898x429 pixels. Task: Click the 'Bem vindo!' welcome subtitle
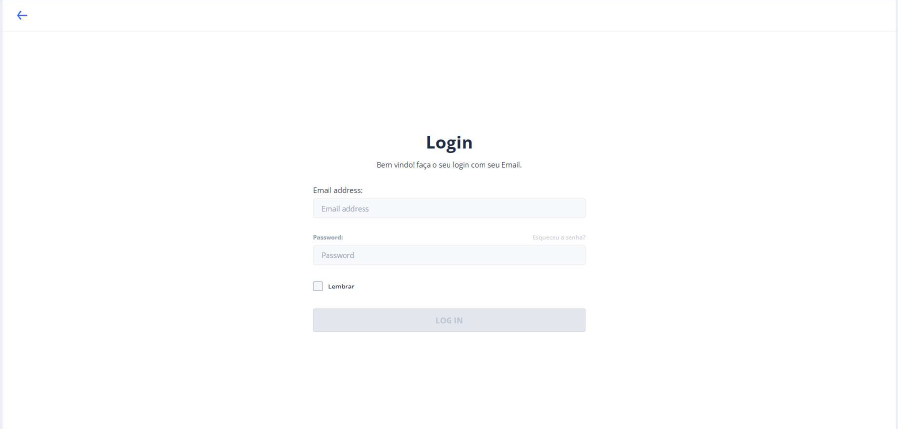(449, 165)
